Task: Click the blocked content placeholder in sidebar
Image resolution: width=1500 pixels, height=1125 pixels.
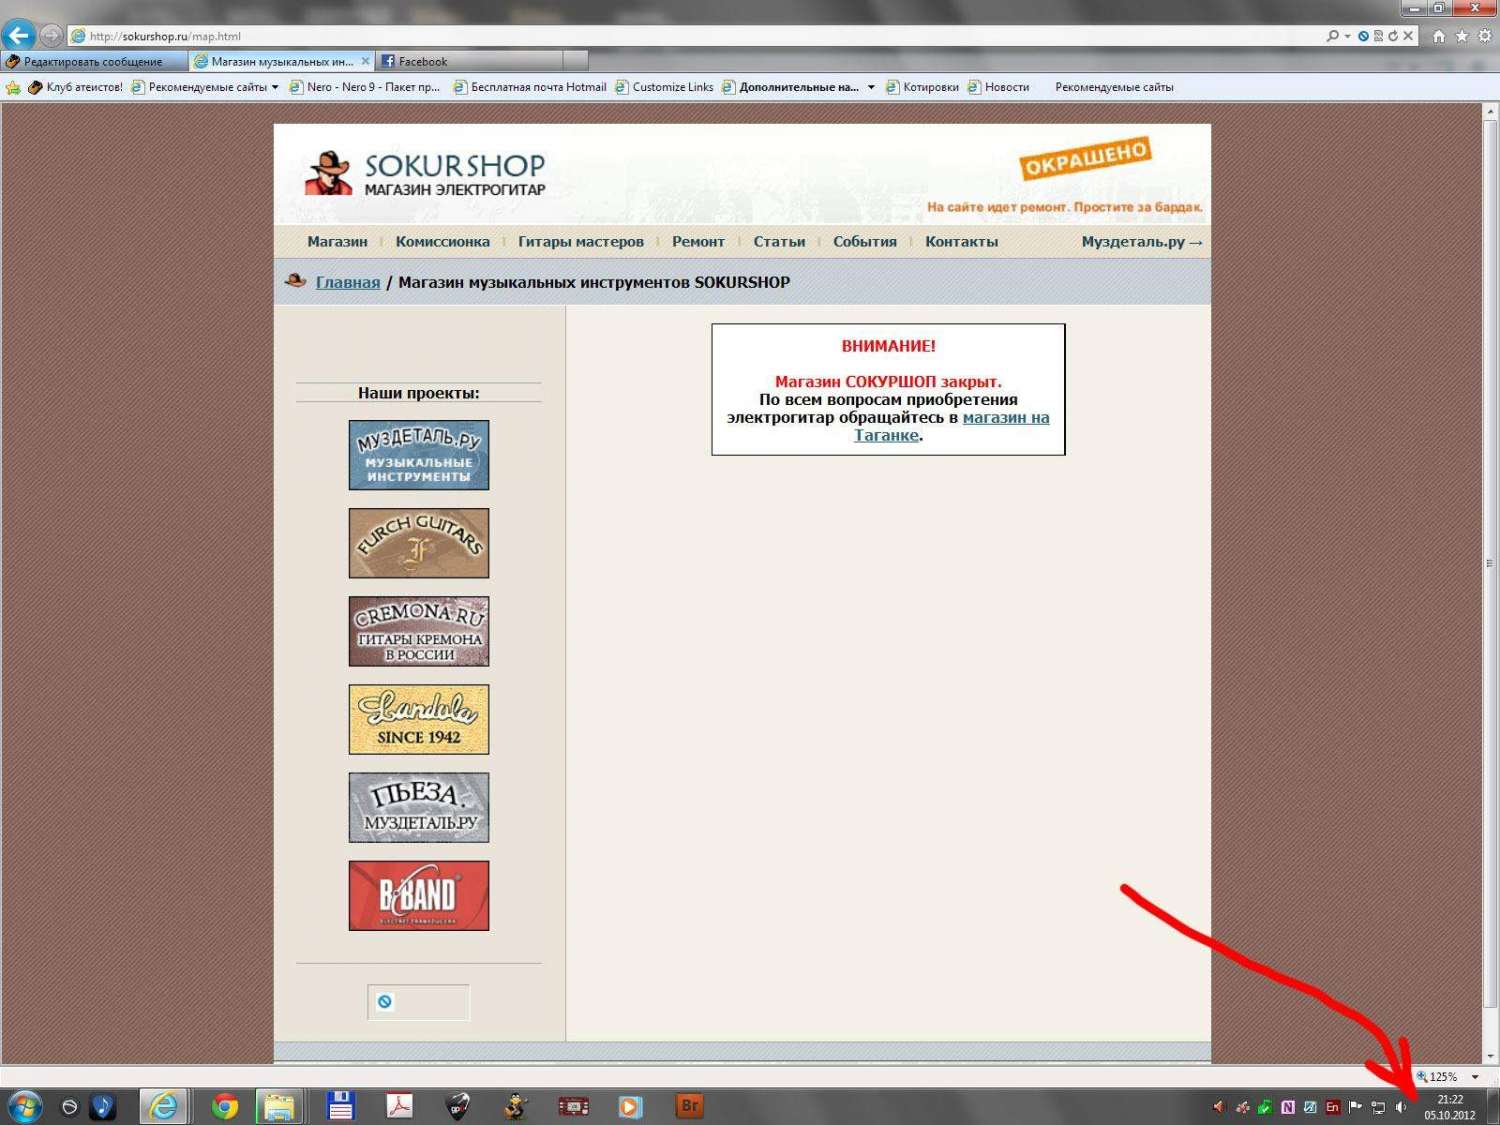Action: click(418, 1002)
